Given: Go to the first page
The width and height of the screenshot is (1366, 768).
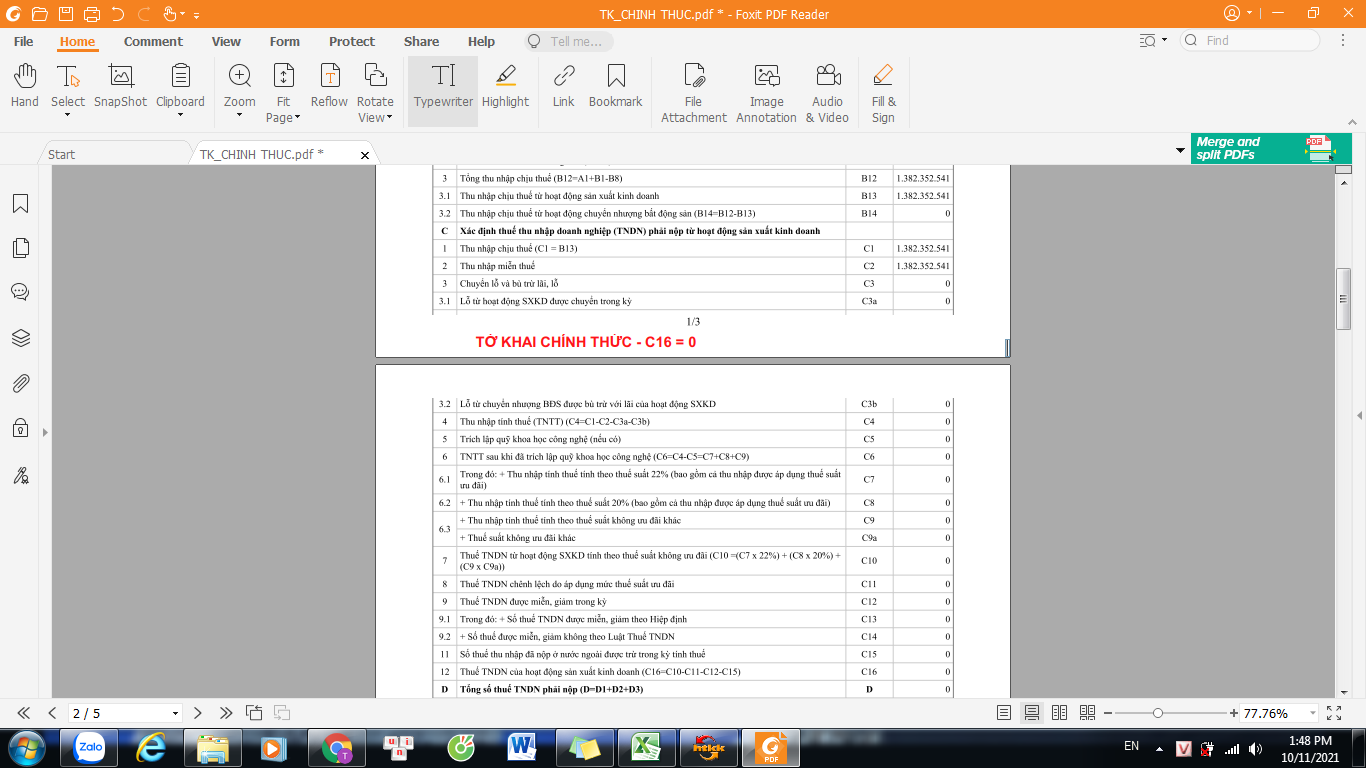Looking at the screenshot, I should click(24, 713).
